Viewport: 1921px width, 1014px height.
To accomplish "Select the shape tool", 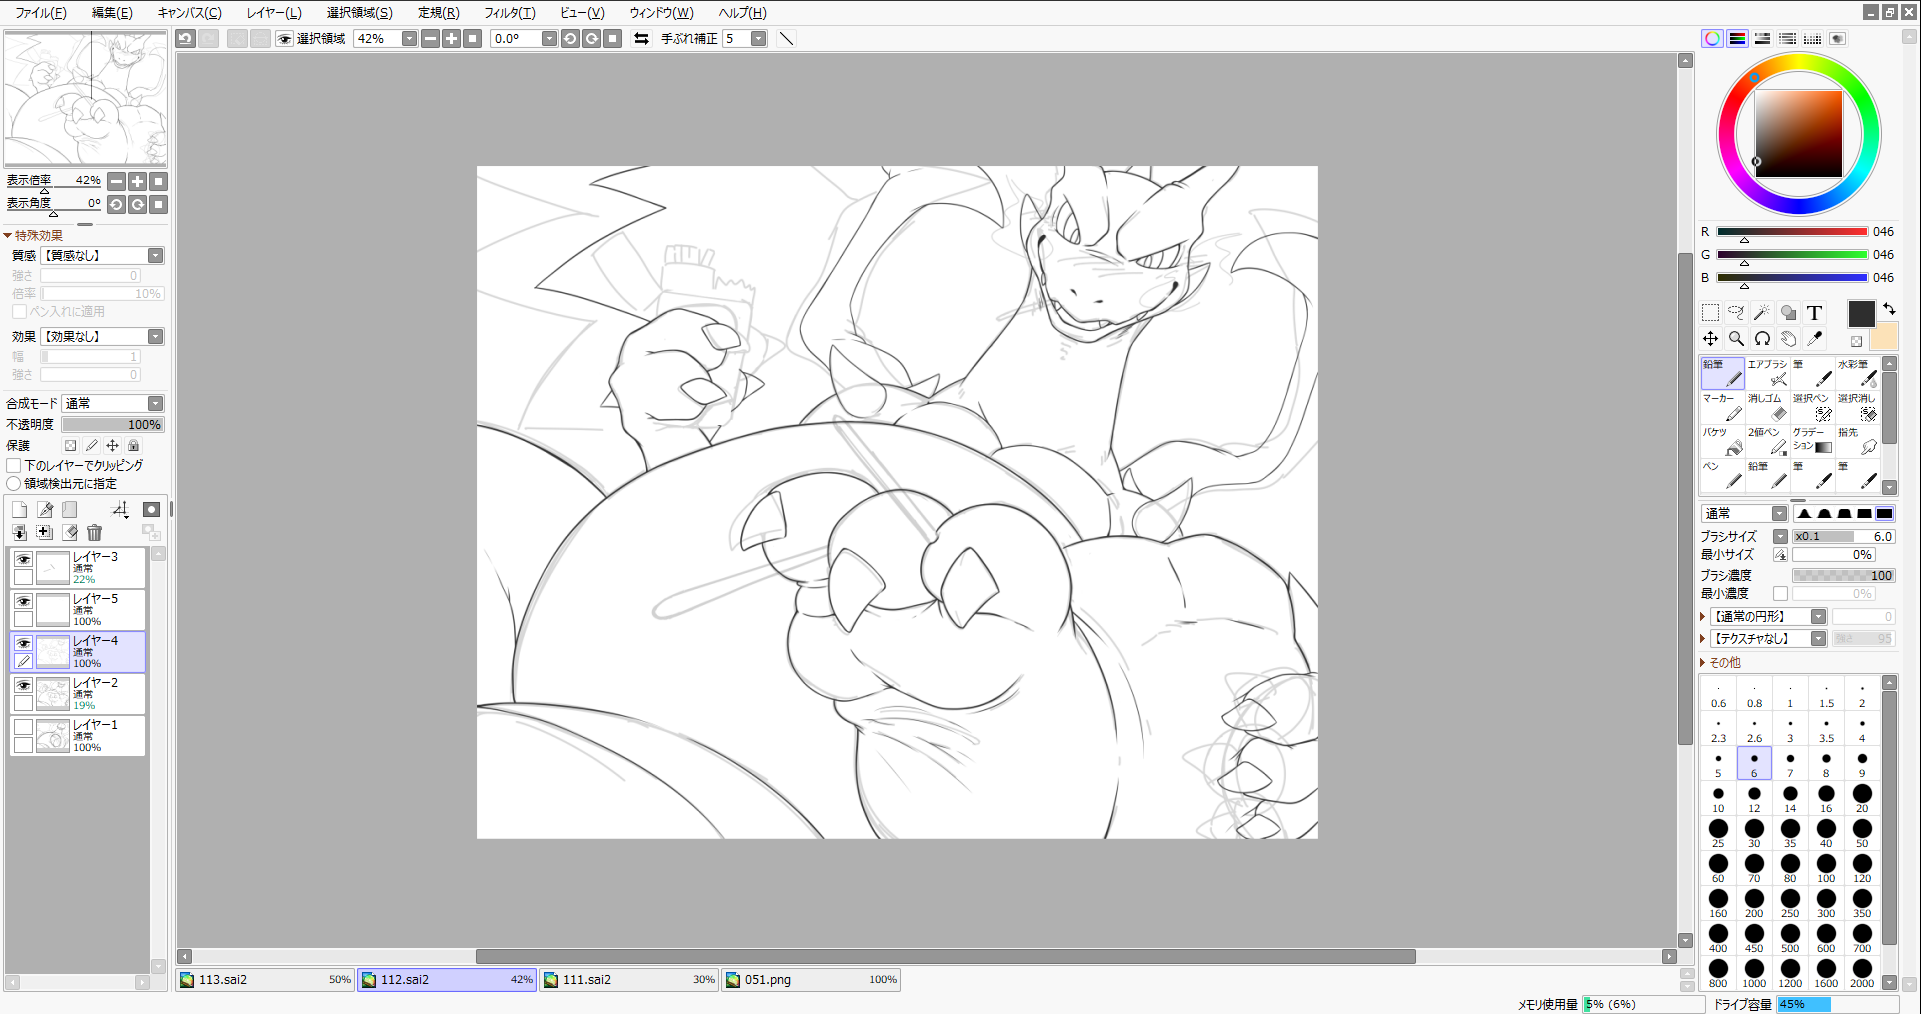I will pyautogui.click(x=1788, y=313).
